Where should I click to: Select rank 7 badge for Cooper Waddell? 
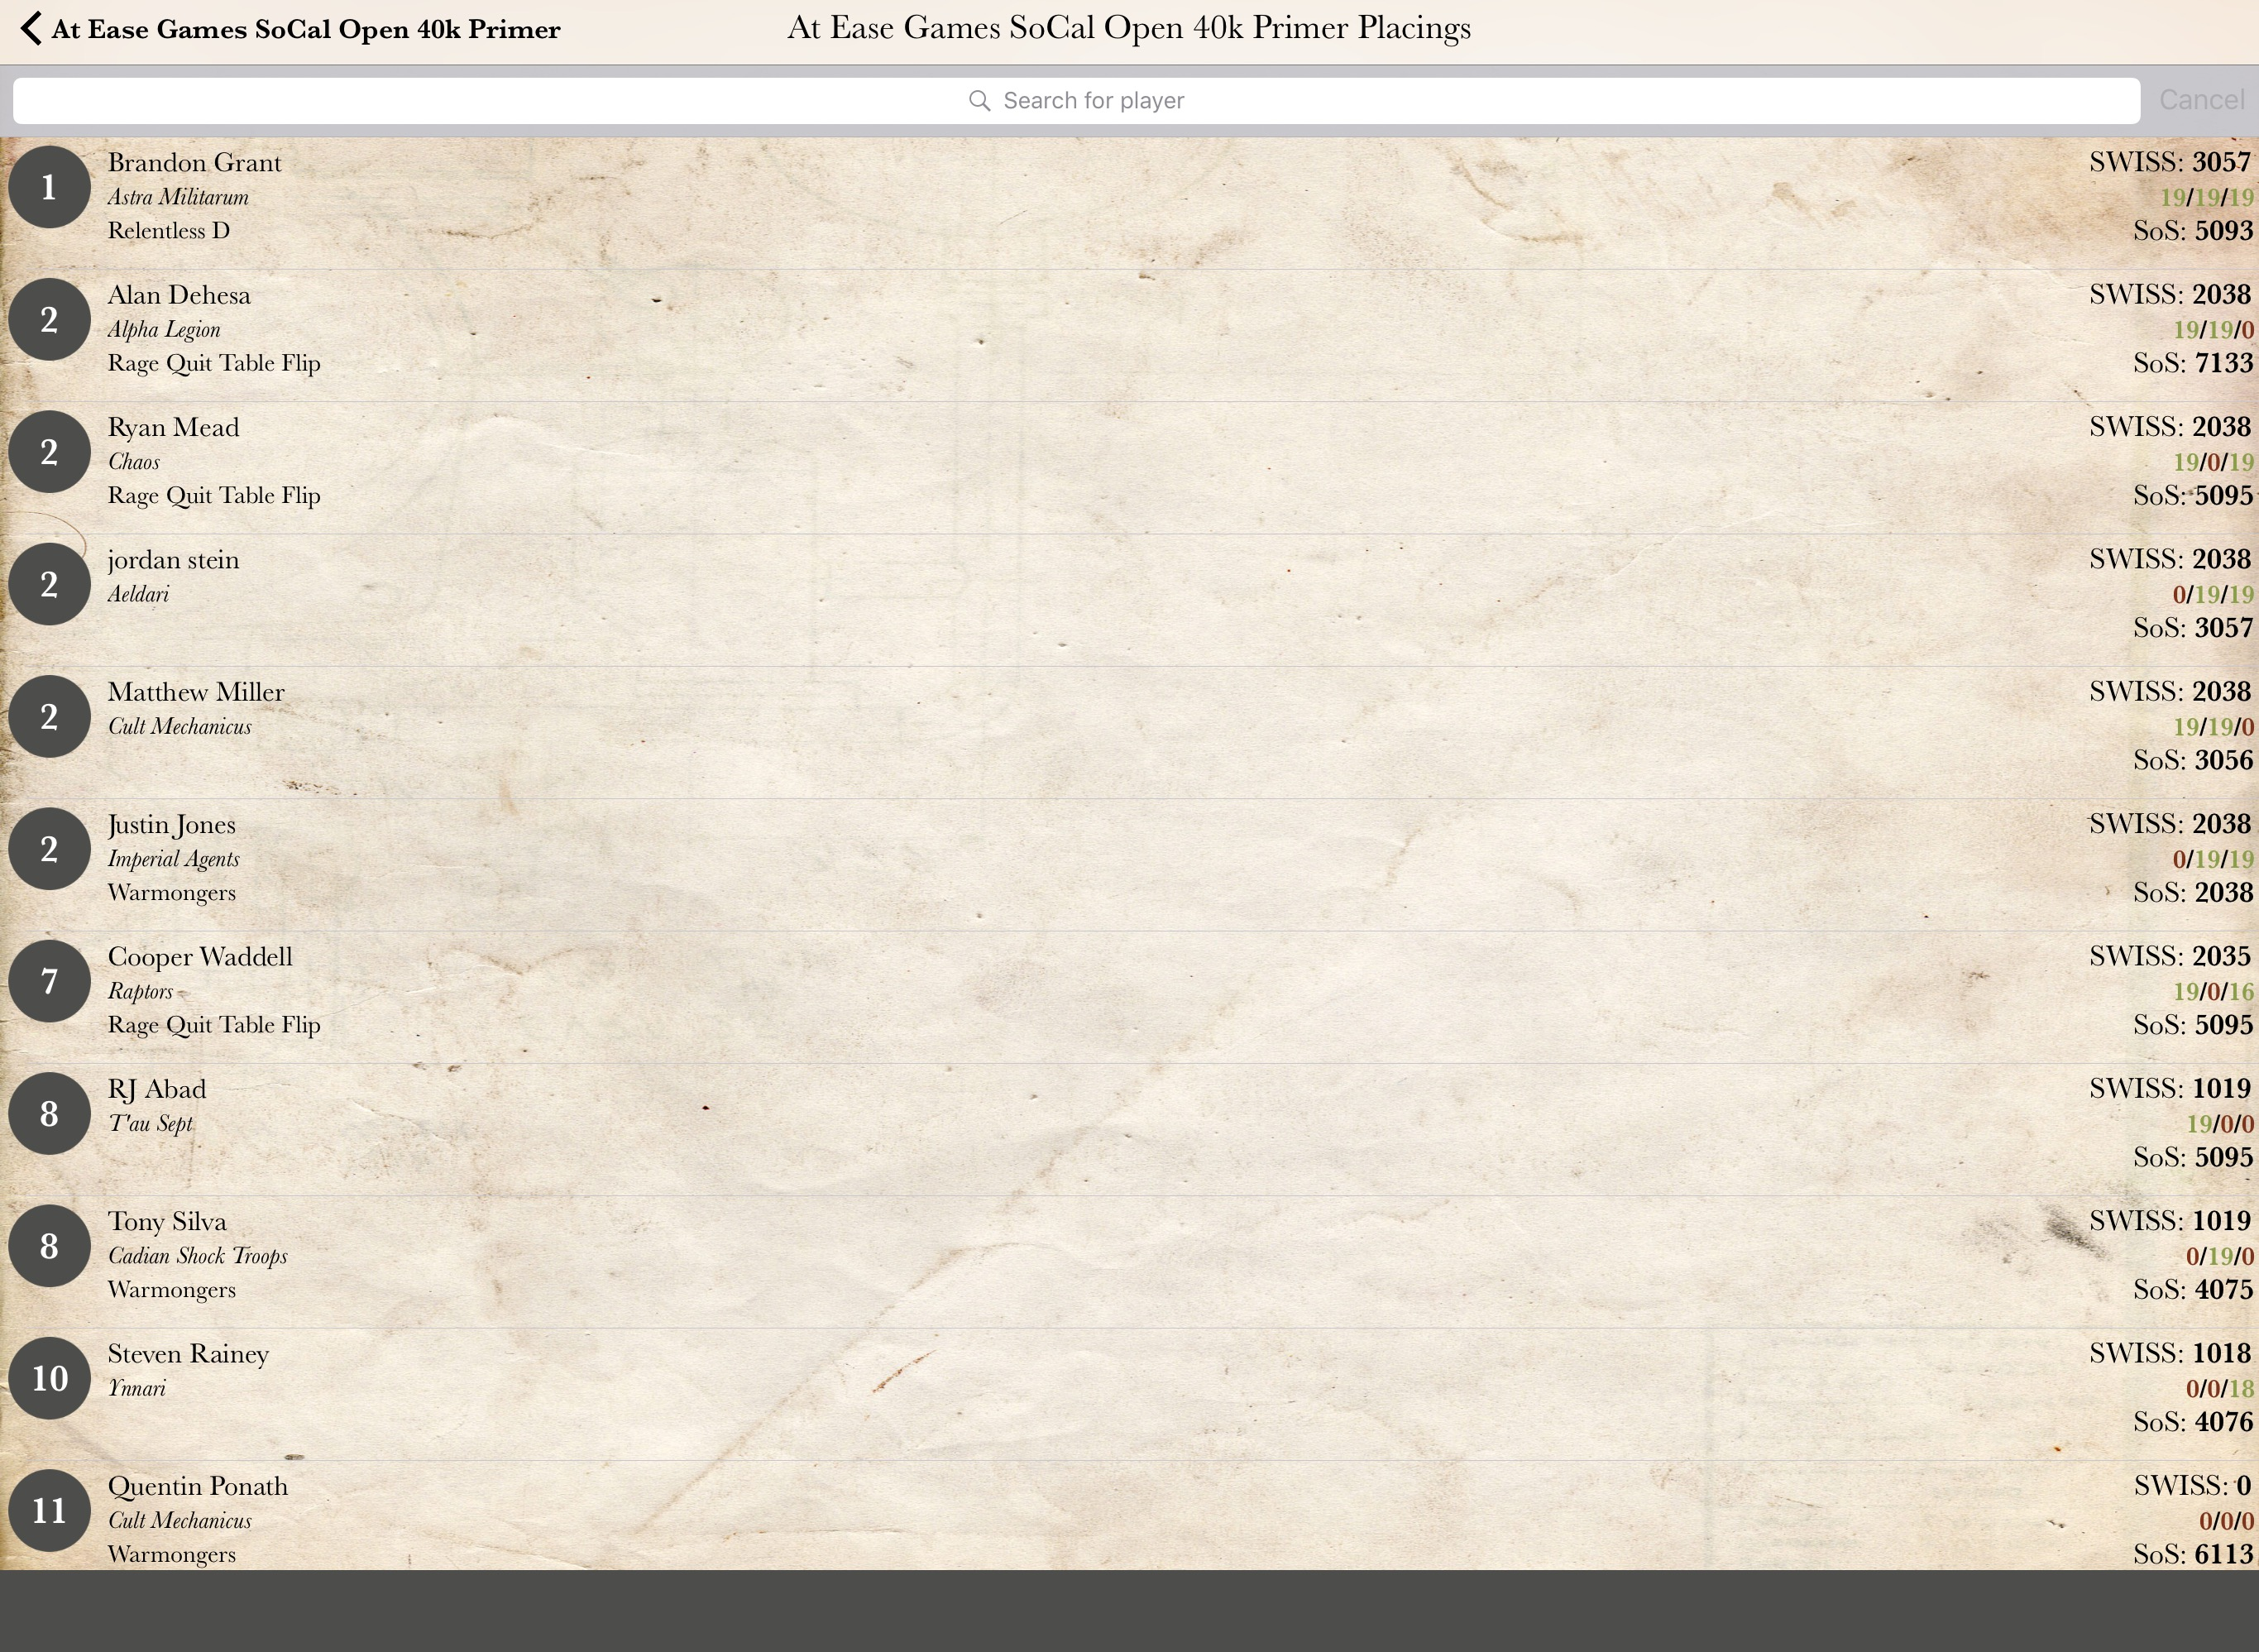coord(49,981)
